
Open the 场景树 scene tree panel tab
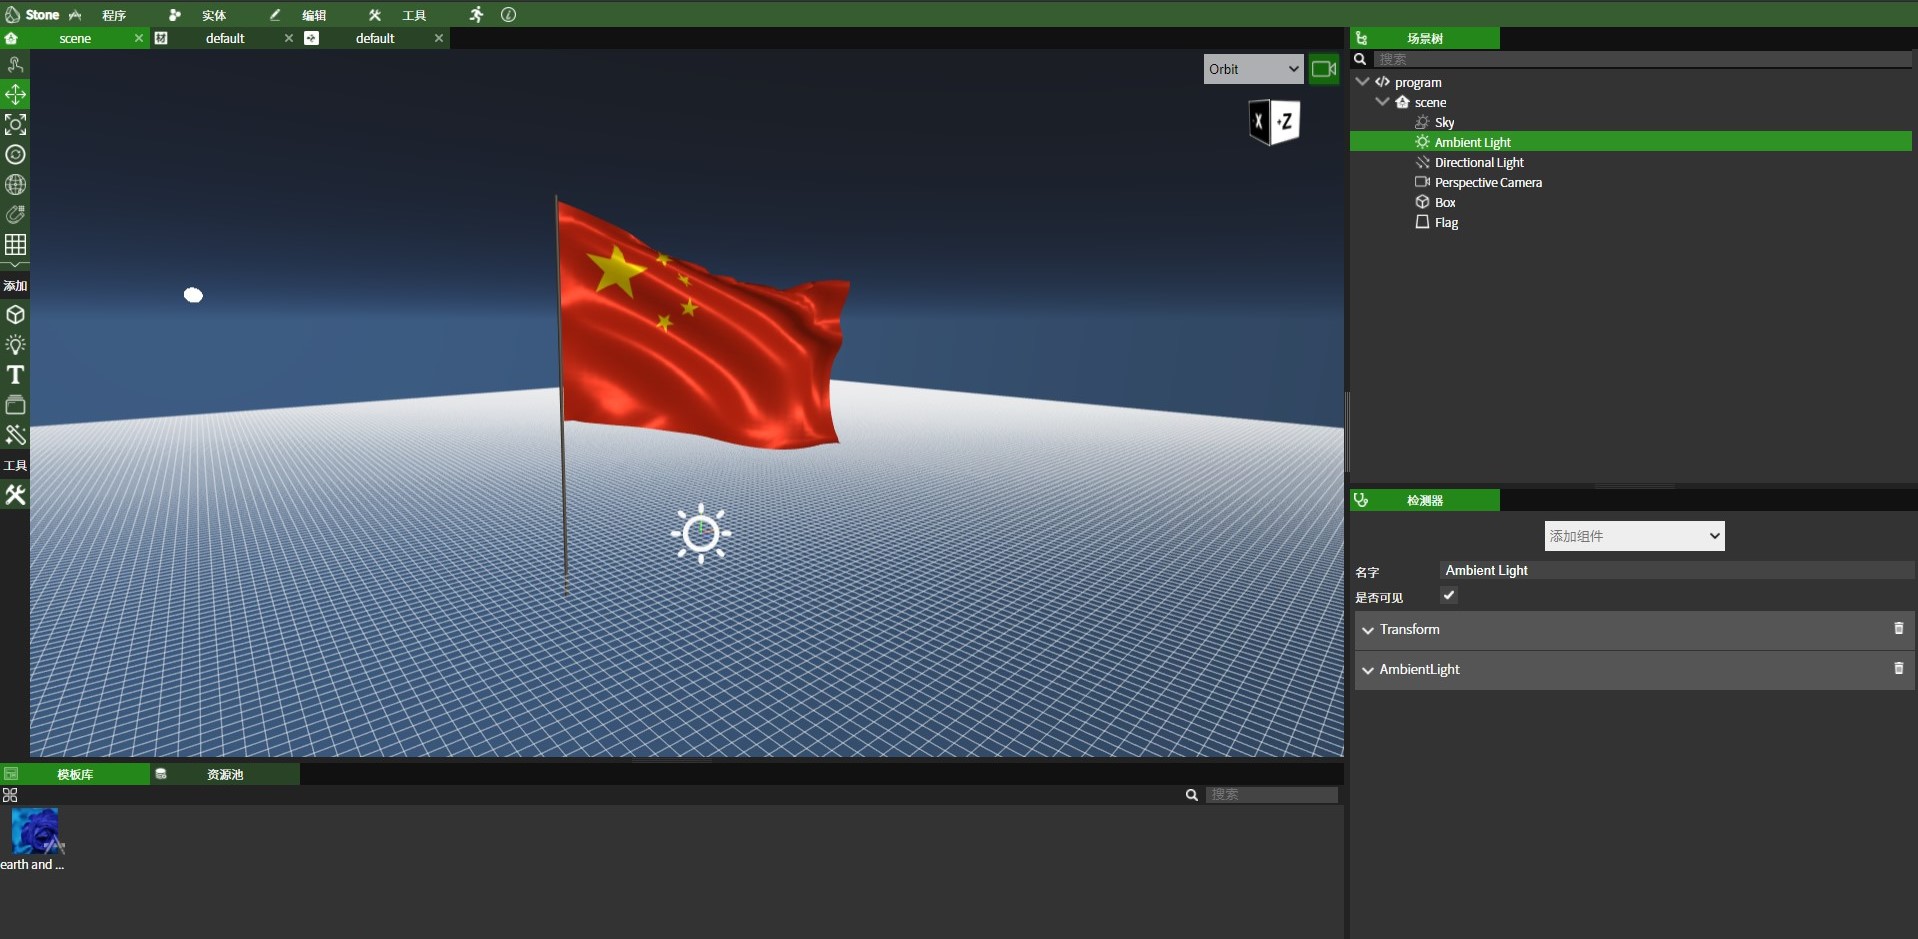coord(1425,38)
